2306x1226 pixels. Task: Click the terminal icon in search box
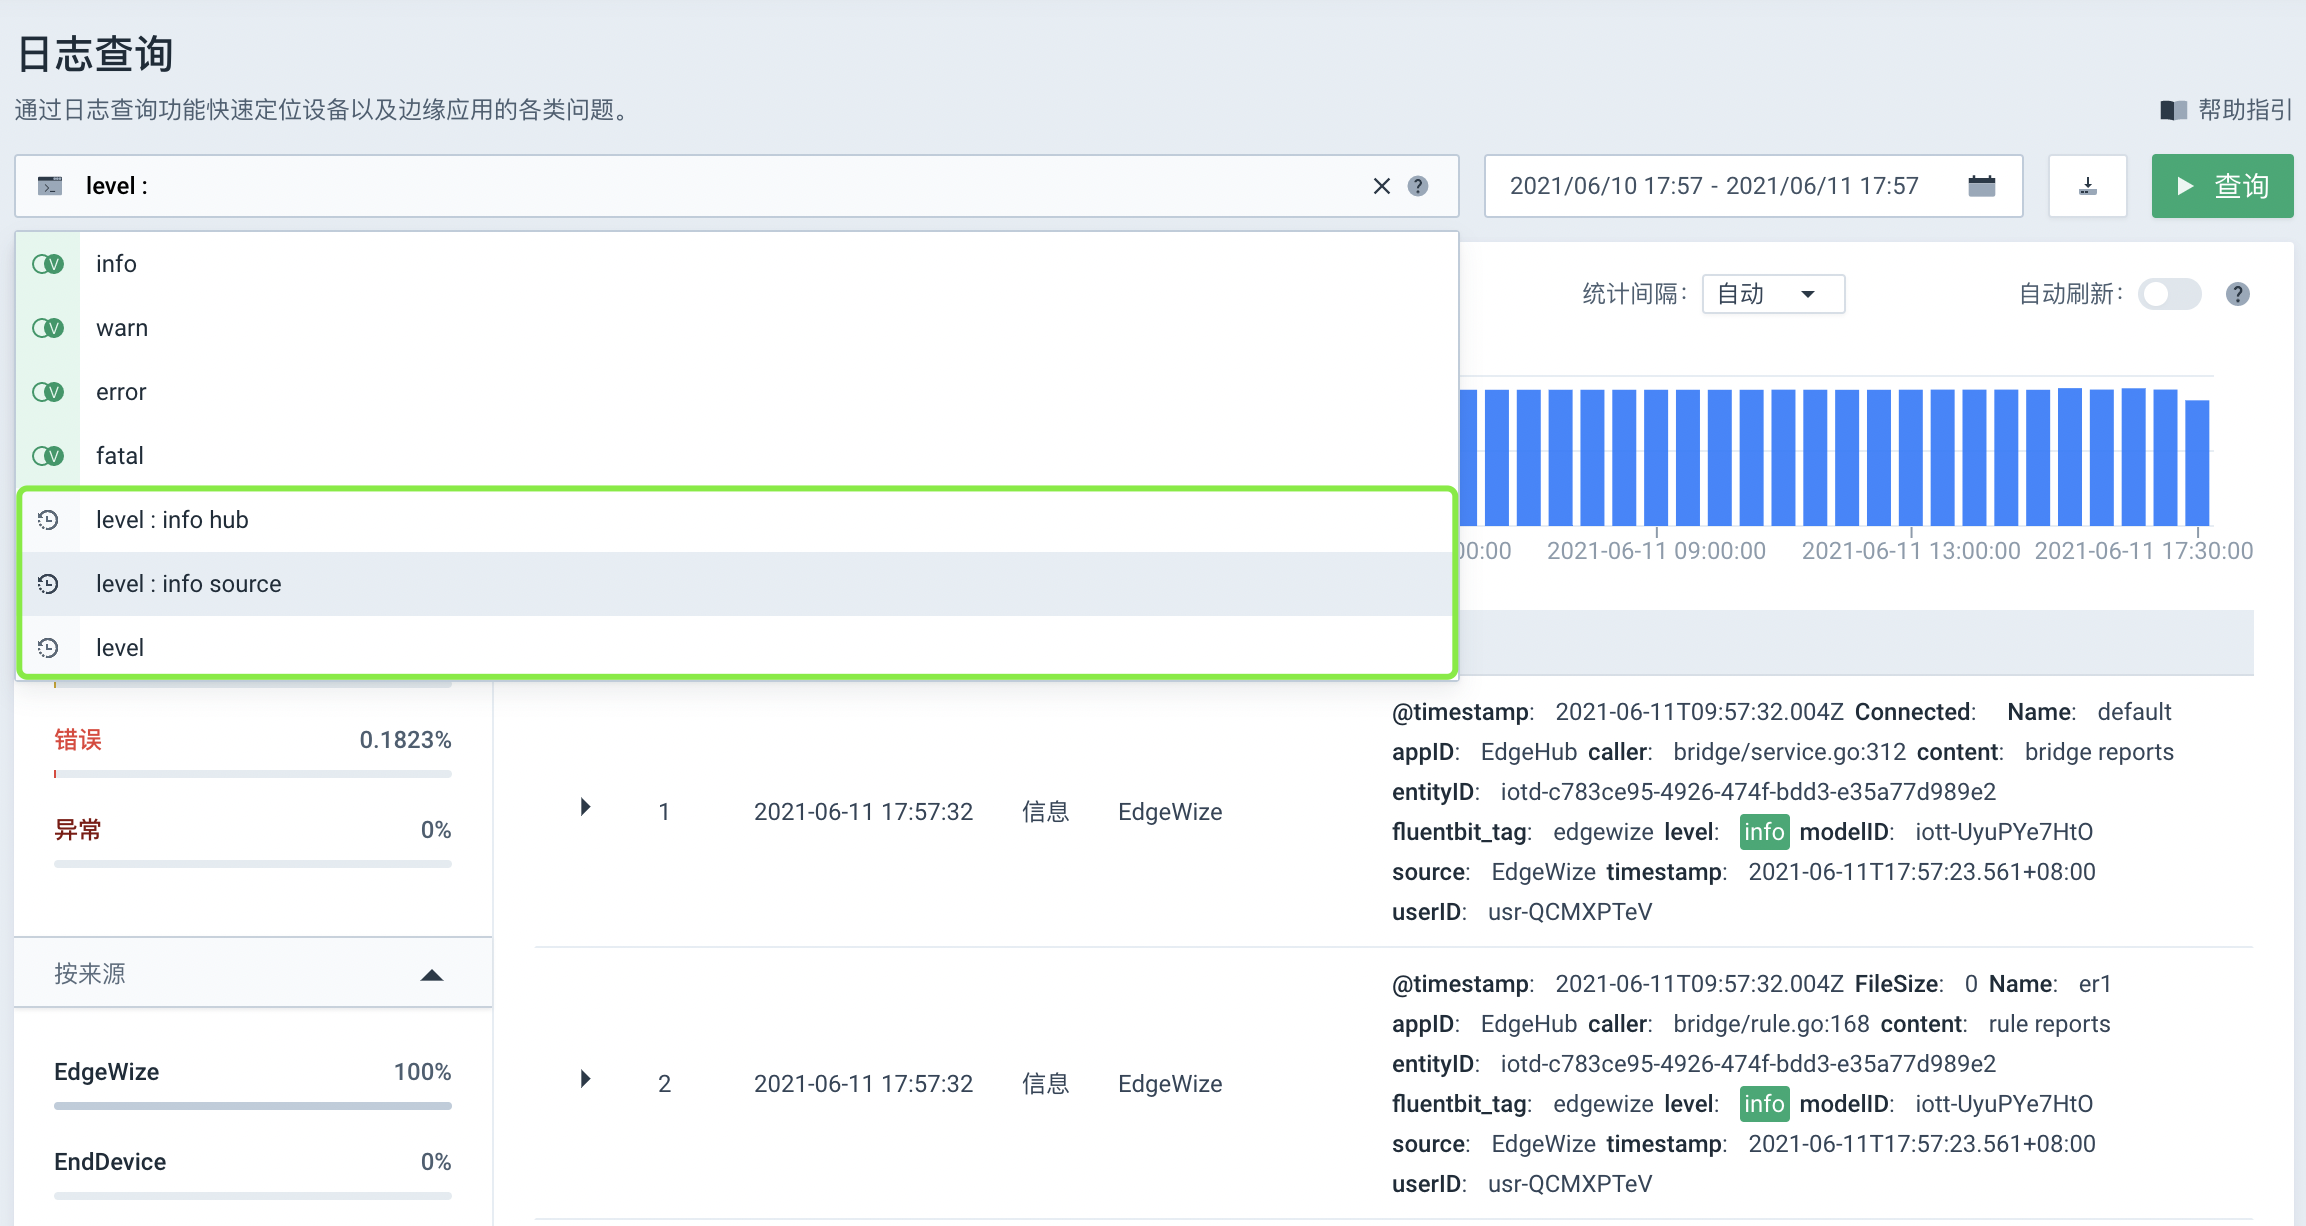[x=50, y=186]
